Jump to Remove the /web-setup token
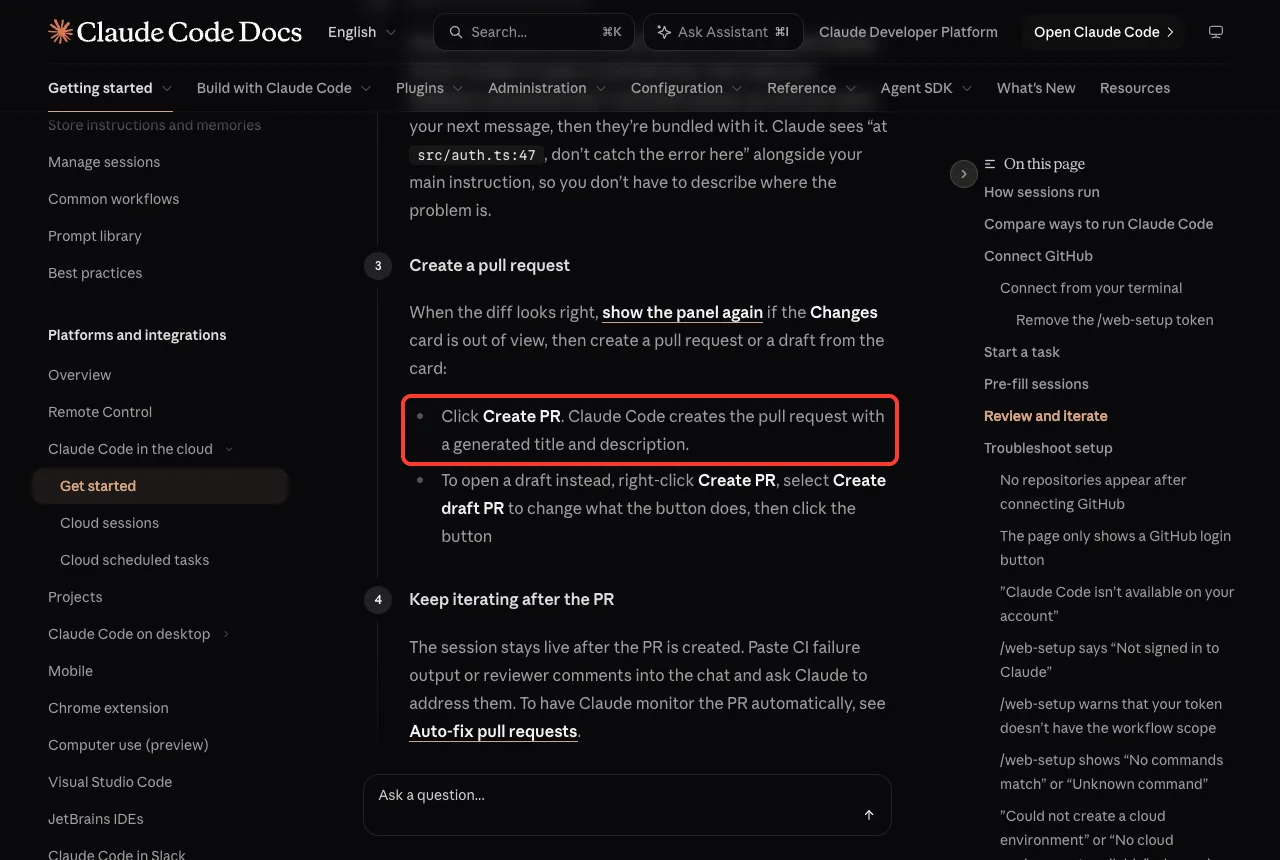 click(1114, 320)
